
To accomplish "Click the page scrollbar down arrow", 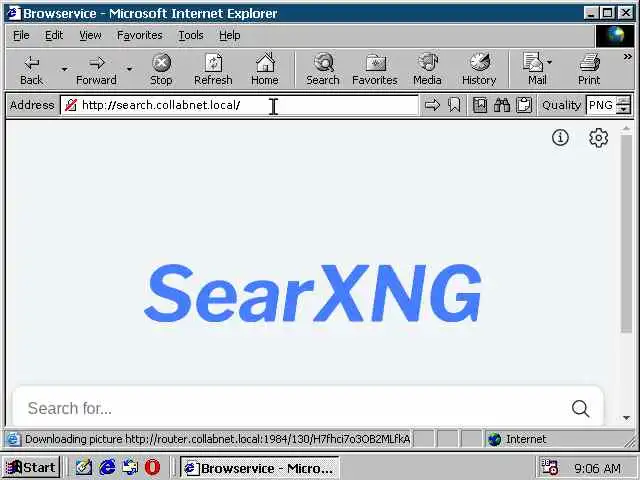I will click(626, 418).
